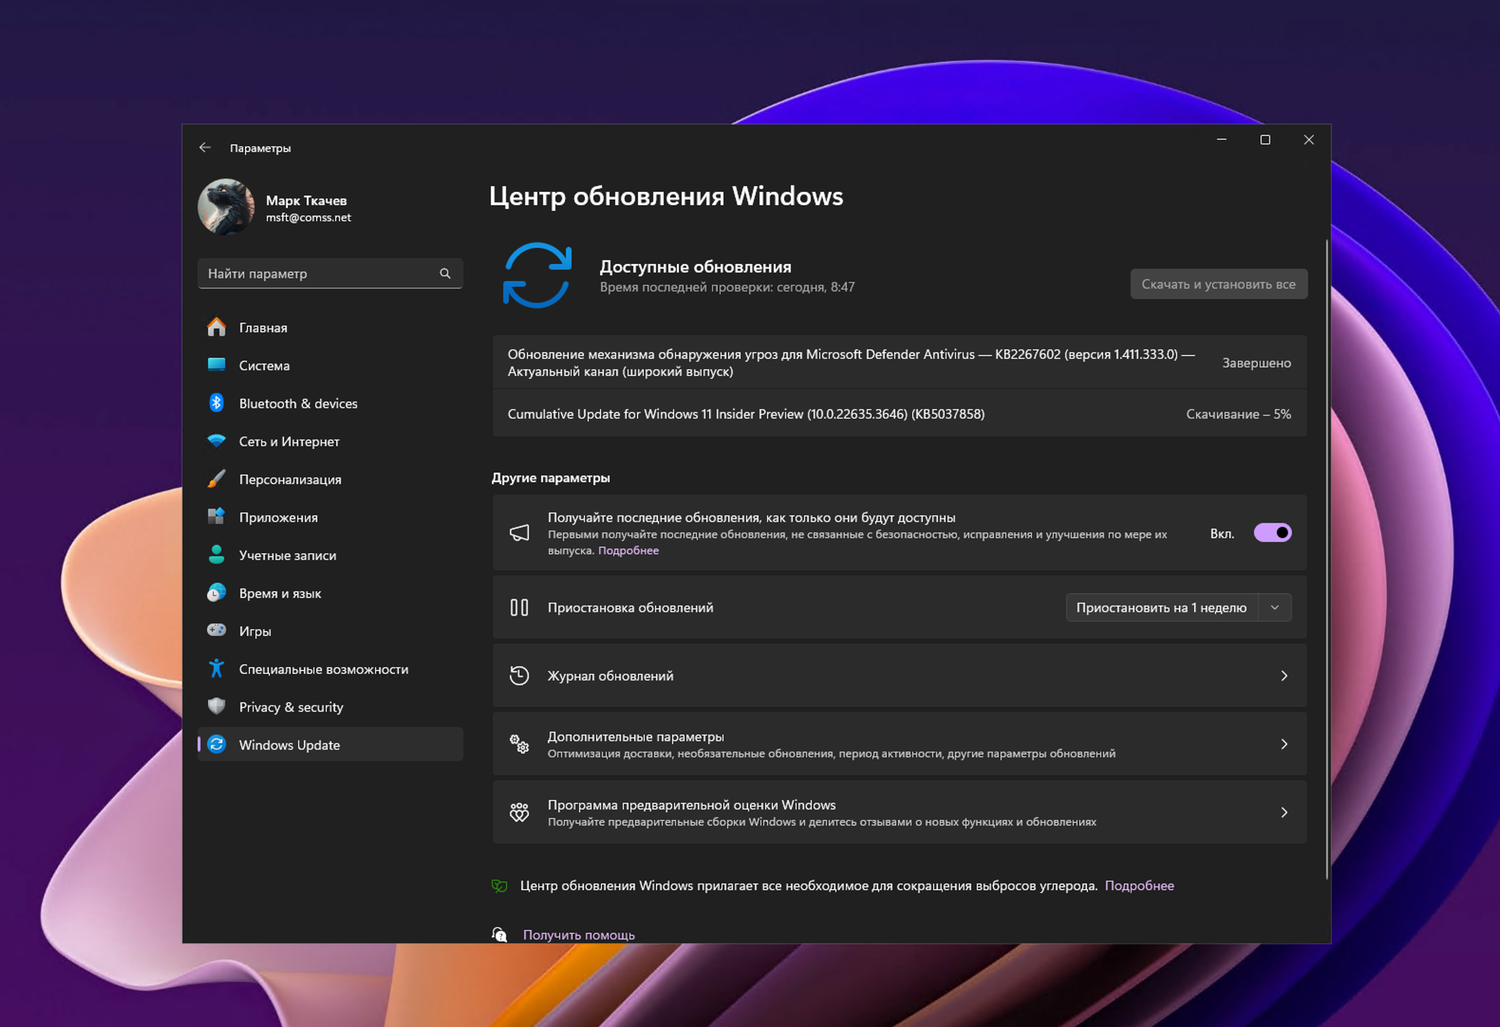The height and width of the screenshot is (1027, 1500).
Task: Click the Windows Insider Program icon
Action: click(x=519, y=812)
